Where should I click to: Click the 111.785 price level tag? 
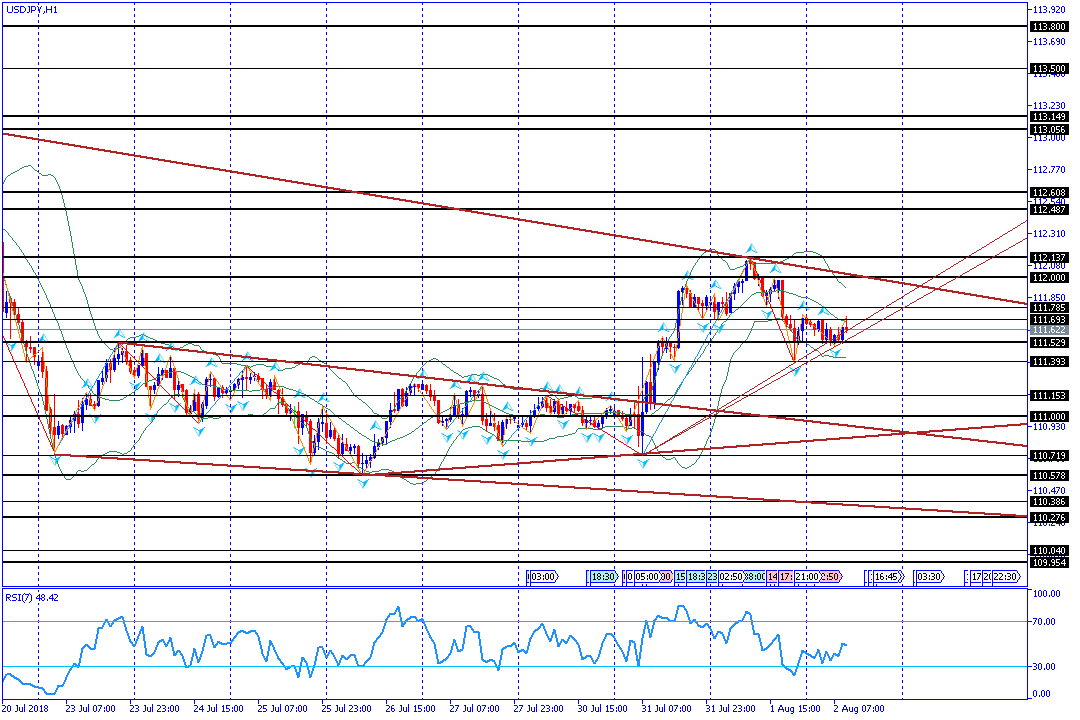1049,308
